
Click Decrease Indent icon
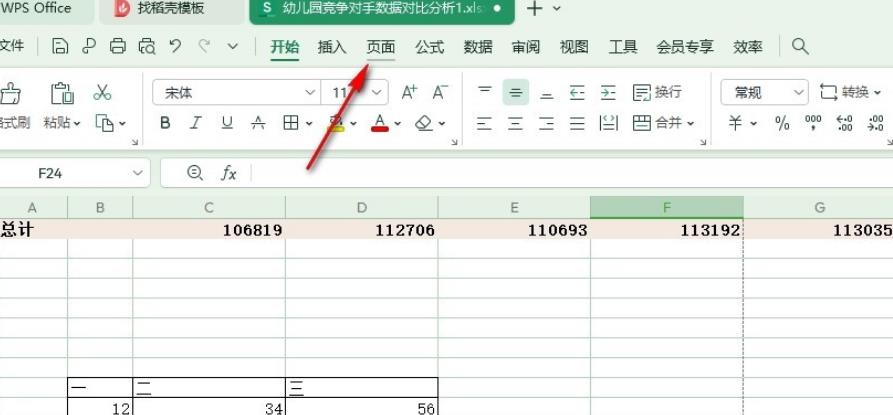pos(577,92)
